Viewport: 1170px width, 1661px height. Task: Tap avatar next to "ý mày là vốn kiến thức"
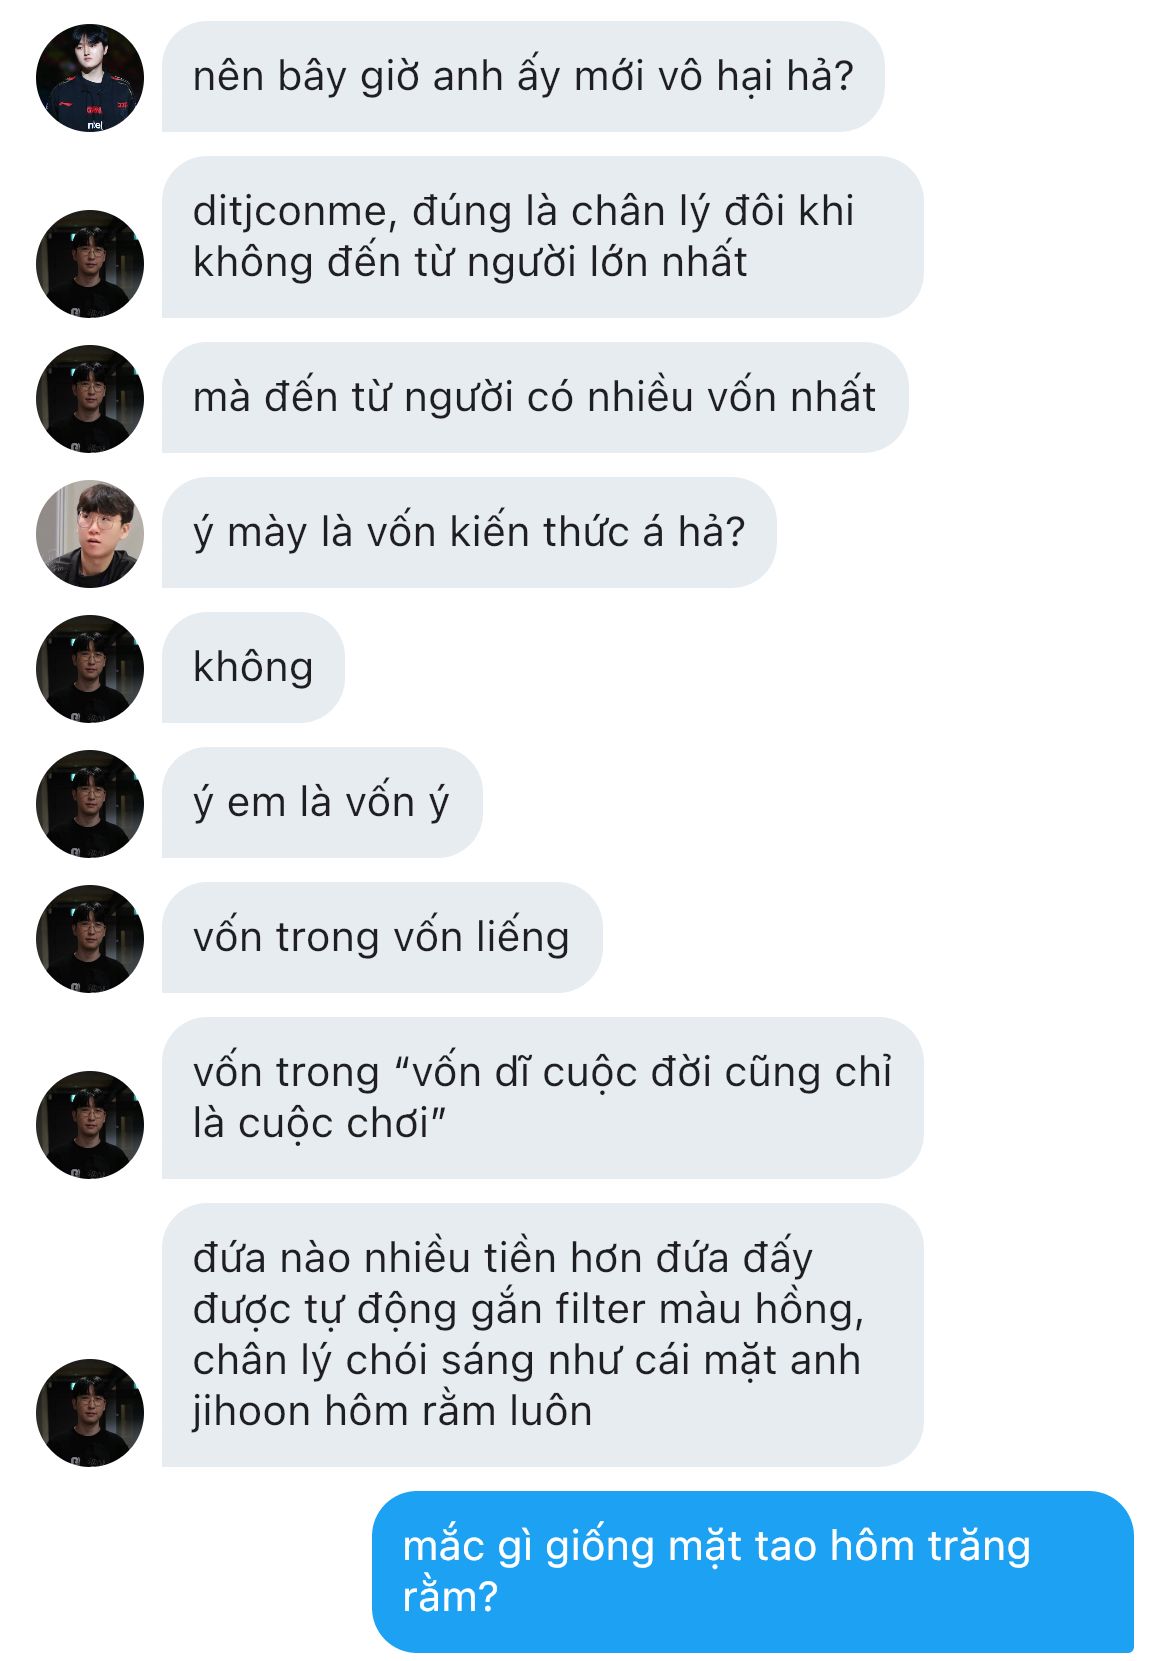(x=90, y=534)
